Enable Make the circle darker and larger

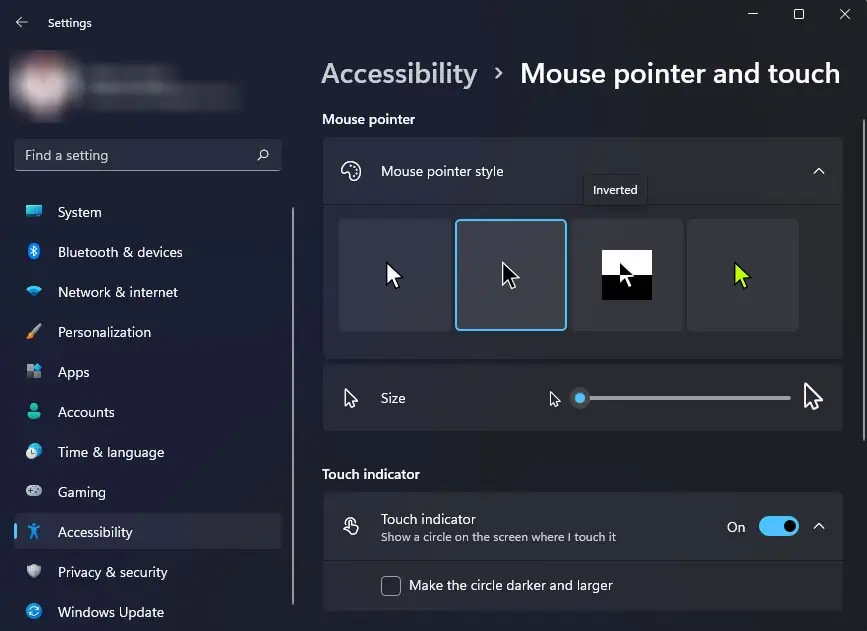click(390, 587)
